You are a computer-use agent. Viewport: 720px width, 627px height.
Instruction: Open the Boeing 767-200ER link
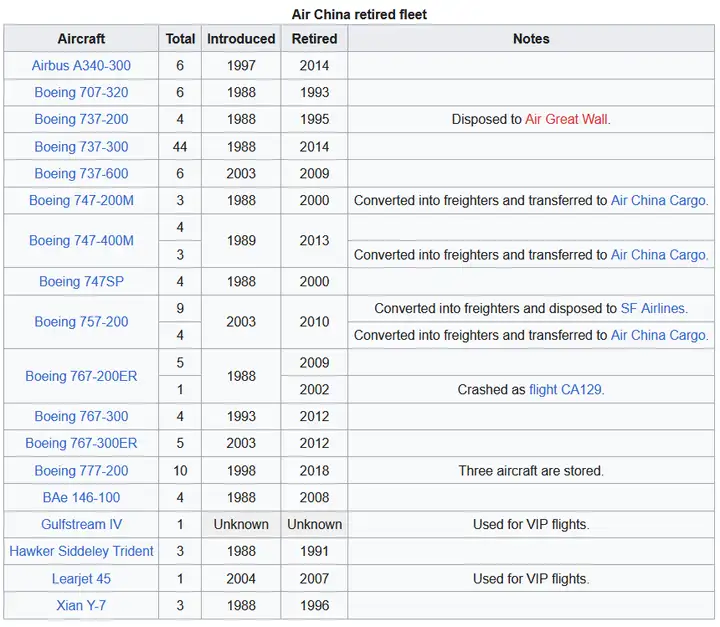[x=81, y=376]
